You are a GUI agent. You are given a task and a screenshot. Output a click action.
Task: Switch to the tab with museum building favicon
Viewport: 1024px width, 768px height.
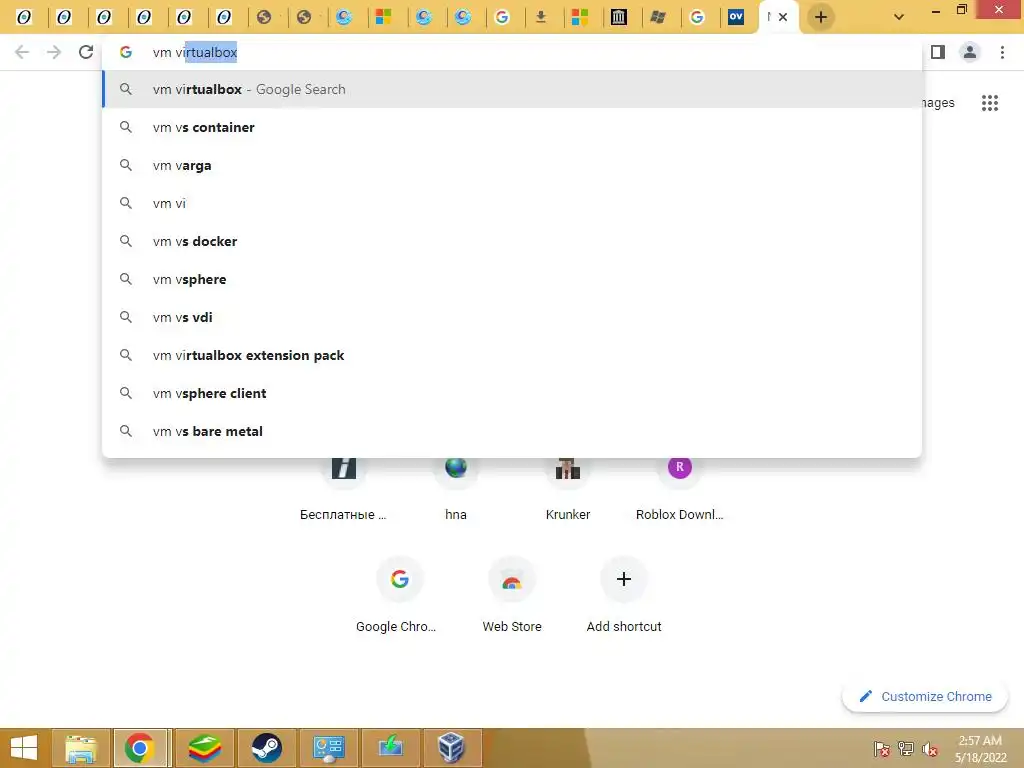coord(618,17)
